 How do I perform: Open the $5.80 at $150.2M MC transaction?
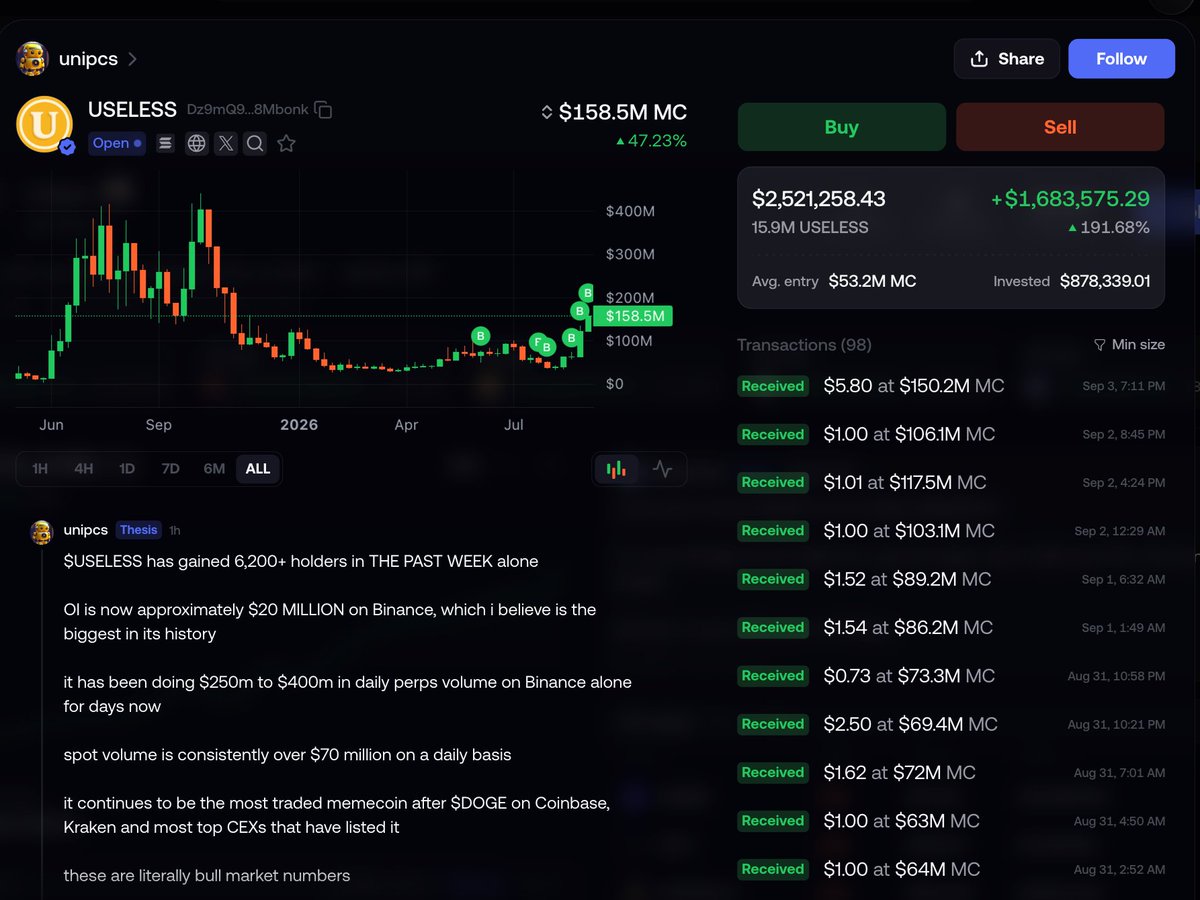pyautogui.click(x=951, y=386)
